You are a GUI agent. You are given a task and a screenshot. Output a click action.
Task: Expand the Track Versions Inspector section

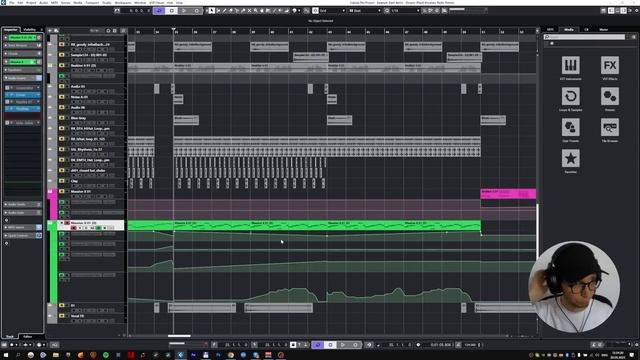coord(22,45)
